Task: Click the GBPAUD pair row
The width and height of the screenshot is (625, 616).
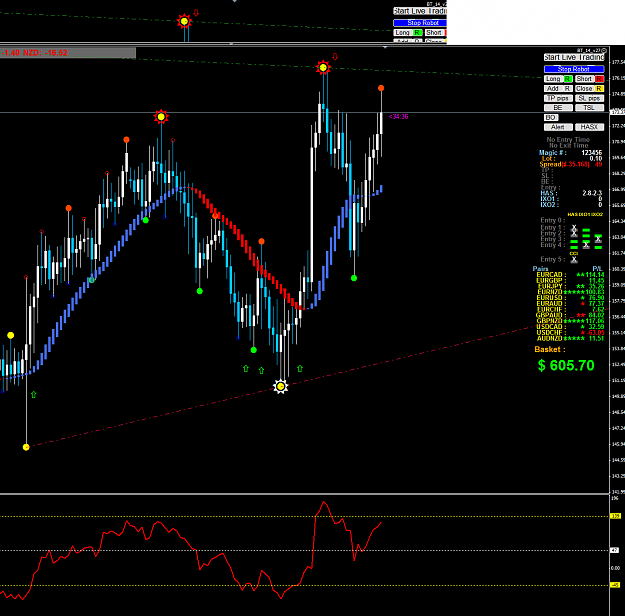Action: click(570, 315)
